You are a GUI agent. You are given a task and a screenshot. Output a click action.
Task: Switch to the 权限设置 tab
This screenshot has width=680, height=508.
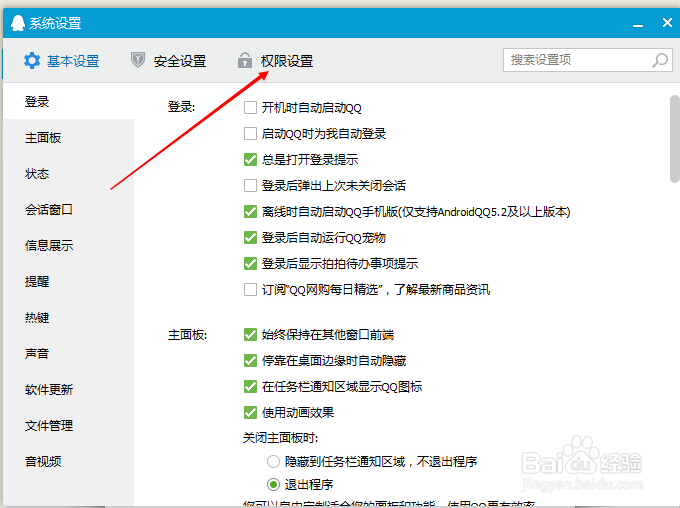(276, 61)
